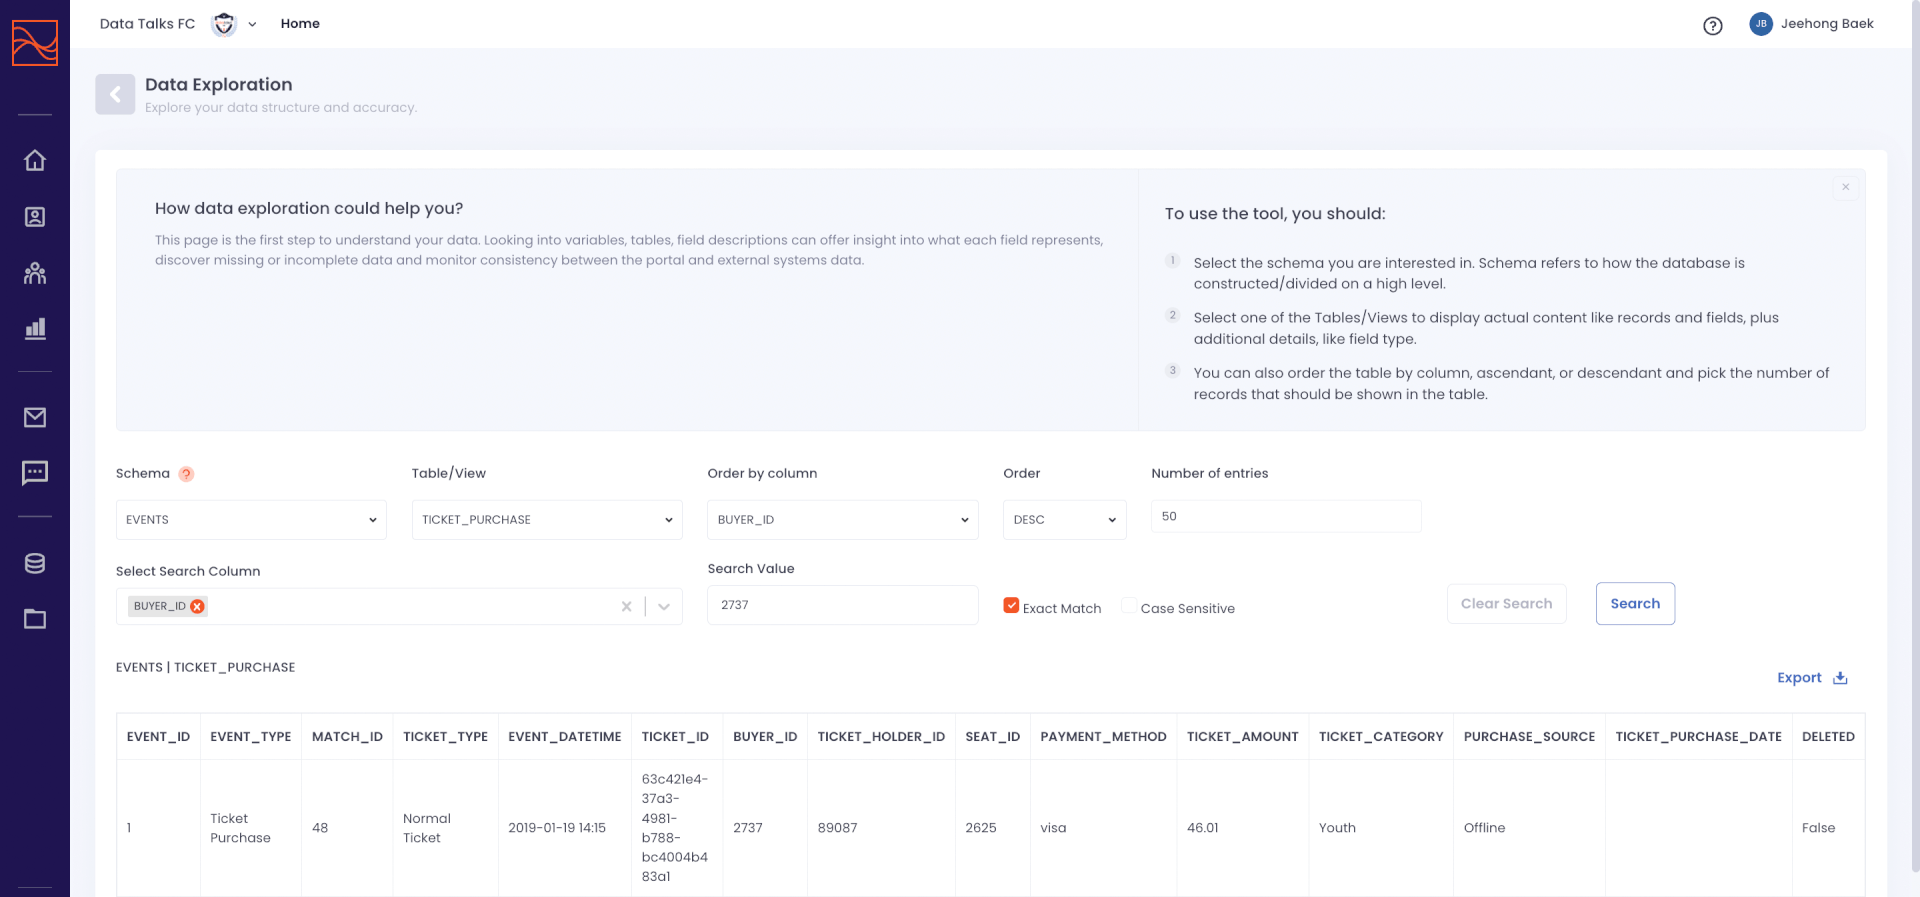Image resolution: width=1920 pixels, height=897 pixels.
Task: Click the Jeehong Baek username
Action: pyautogui.click(x=1827, y=24)
